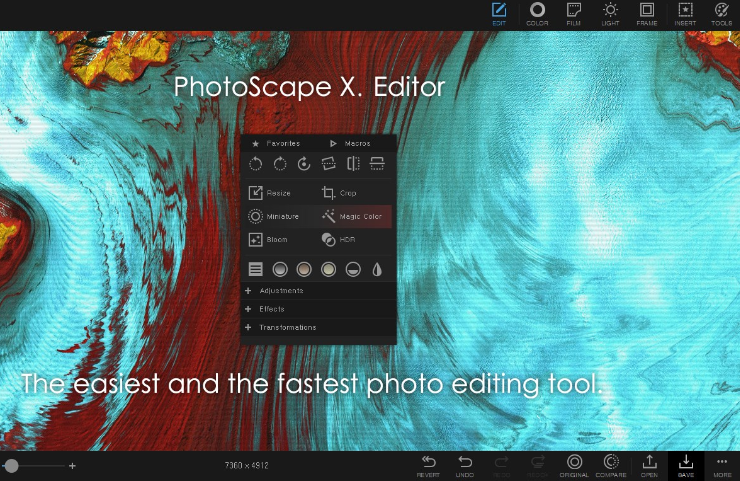
Task: Select the Crop tool
Action: coord(339,193)
